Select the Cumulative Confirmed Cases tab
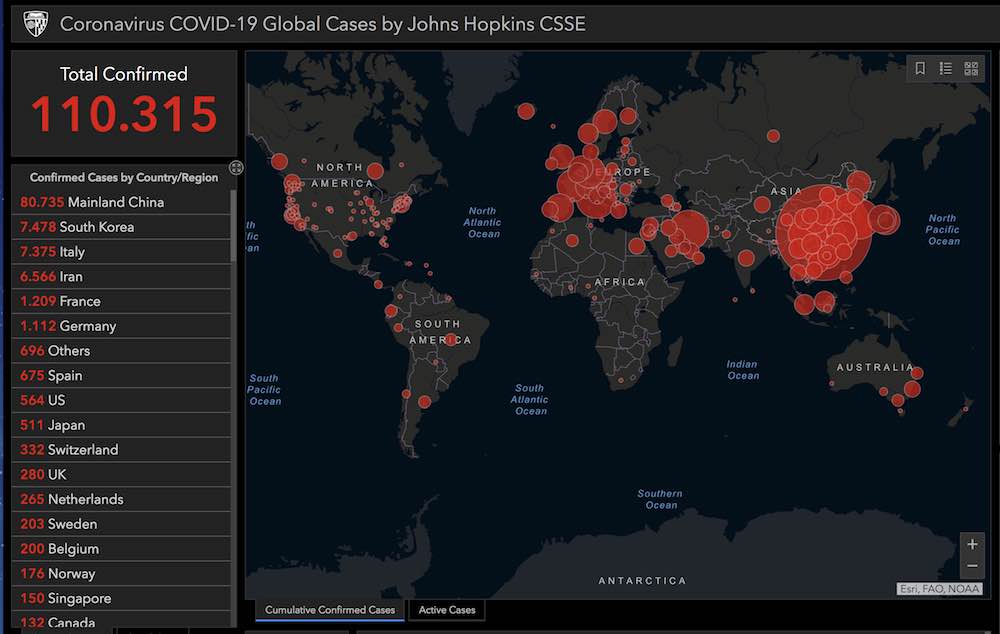 click(330, 610)
